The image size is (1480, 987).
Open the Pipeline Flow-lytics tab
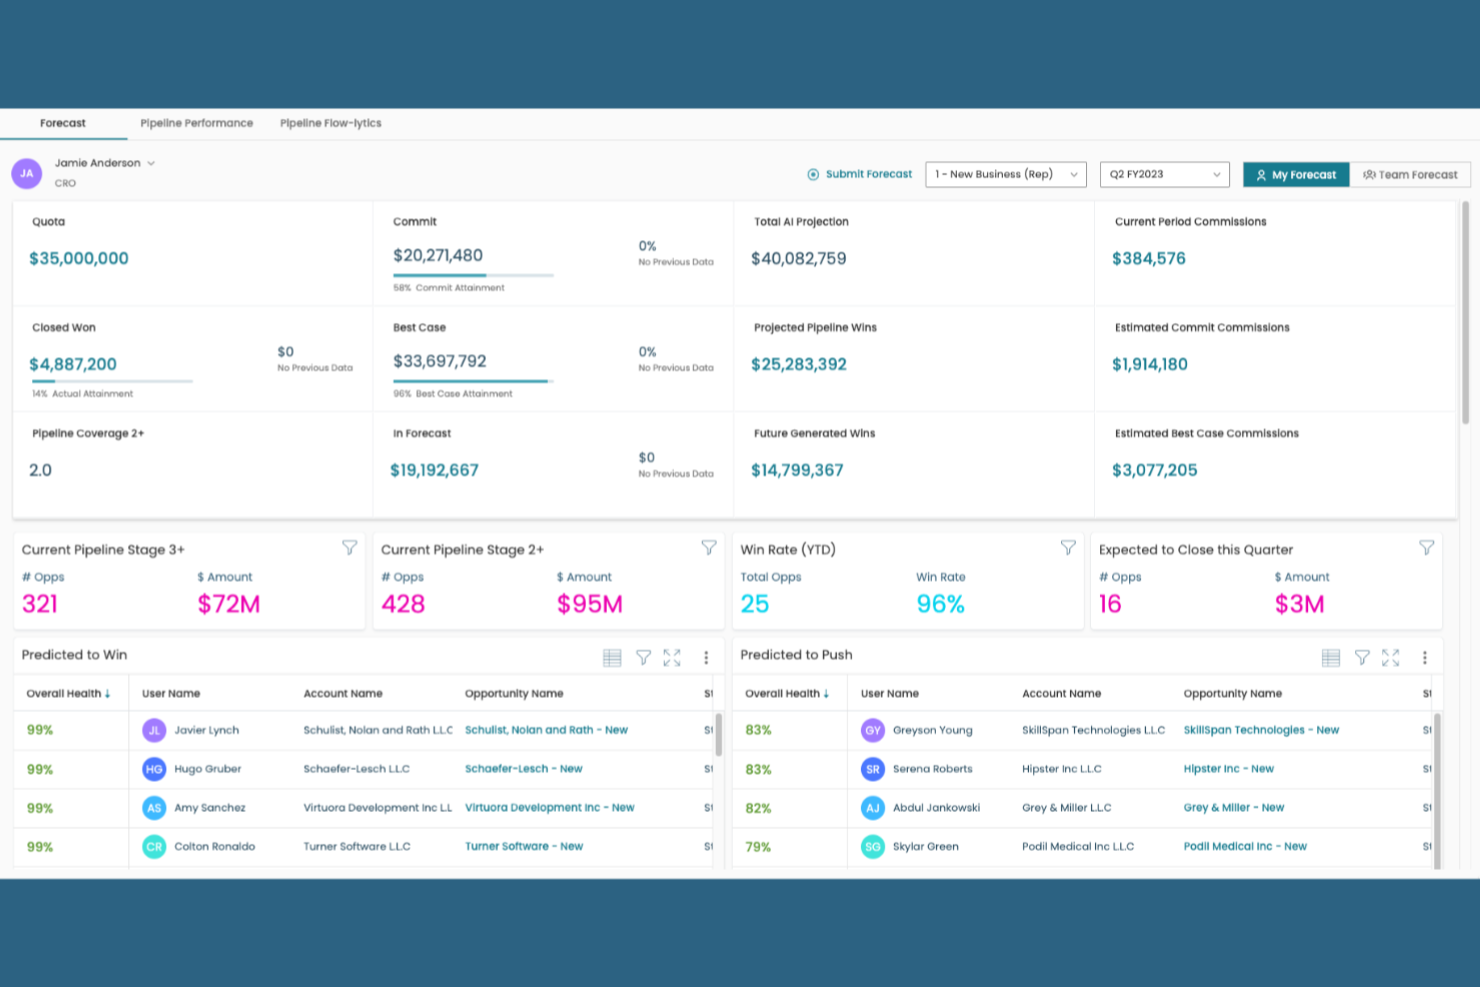pos(330,123)
